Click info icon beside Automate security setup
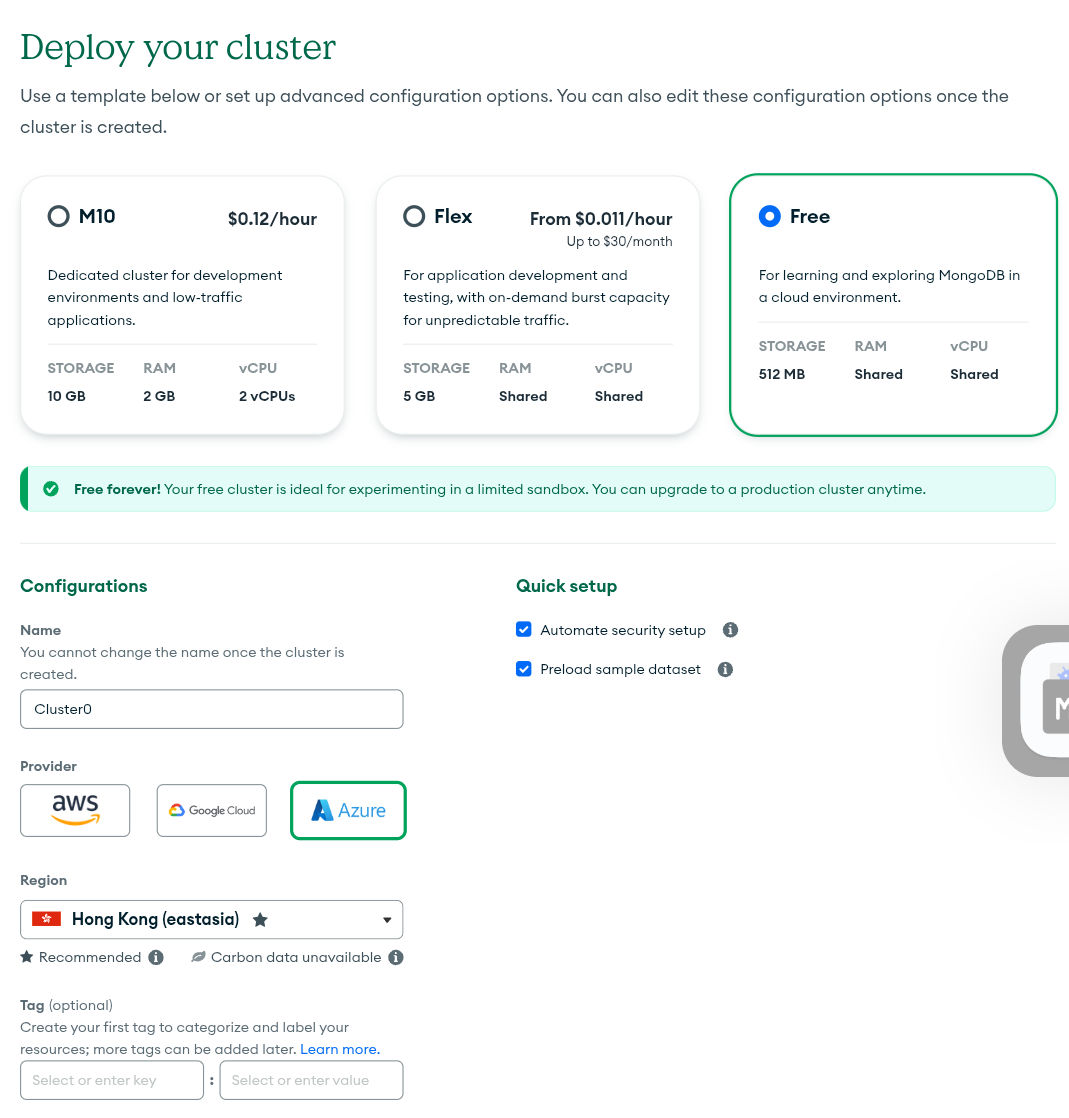Screen dimensions: 1069x1118 click(x=730, y=630)
